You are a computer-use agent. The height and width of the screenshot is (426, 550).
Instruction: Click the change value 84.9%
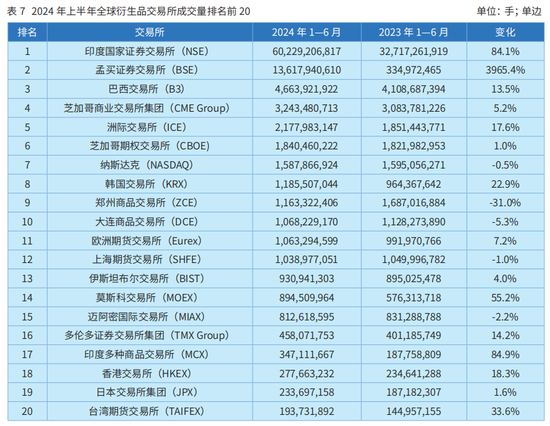click(x=505, y=354)
